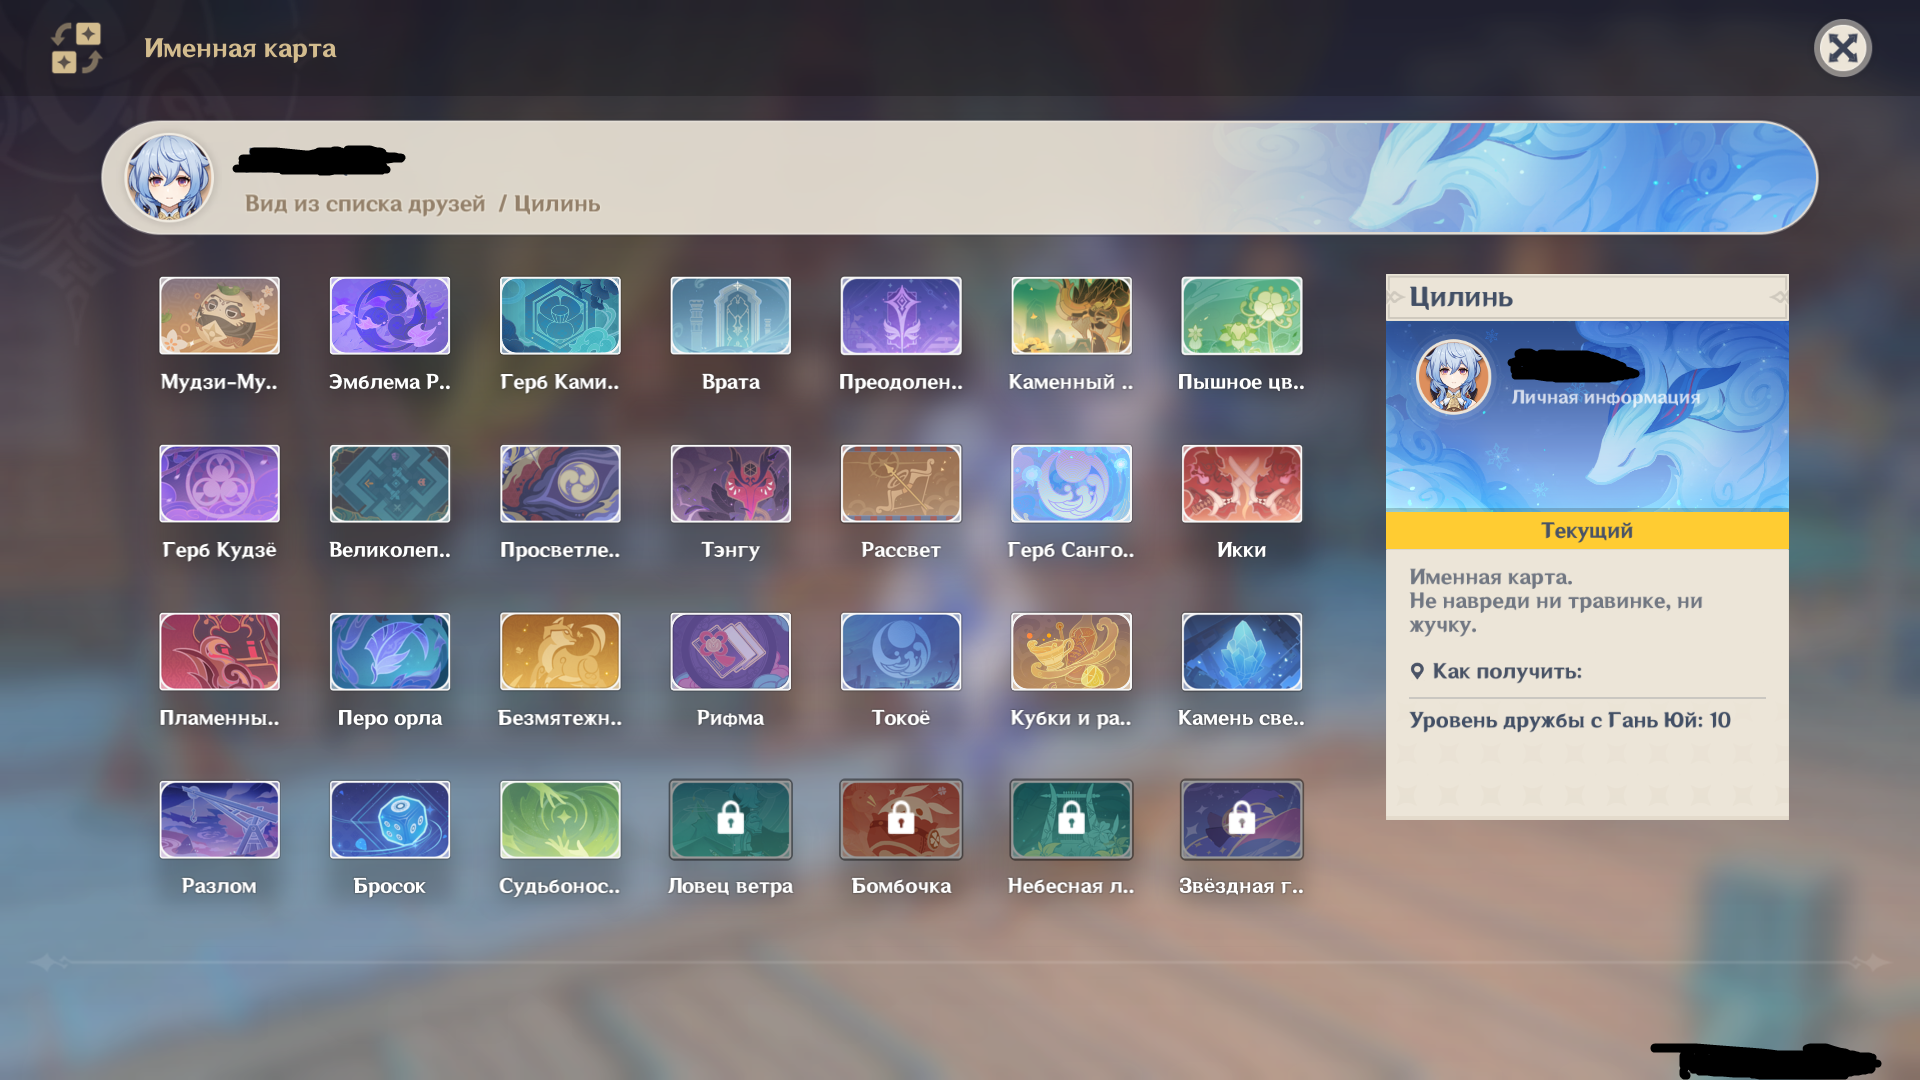Click the Цилинь preview card image
The width and height of the screenshot is (1920, 1080).
(1586, 415)
